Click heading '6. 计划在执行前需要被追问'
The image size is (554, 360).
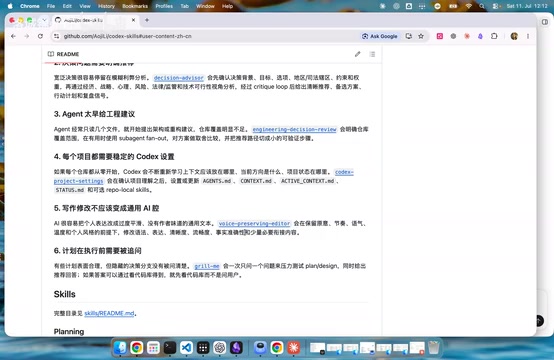(x=98, y=251)
